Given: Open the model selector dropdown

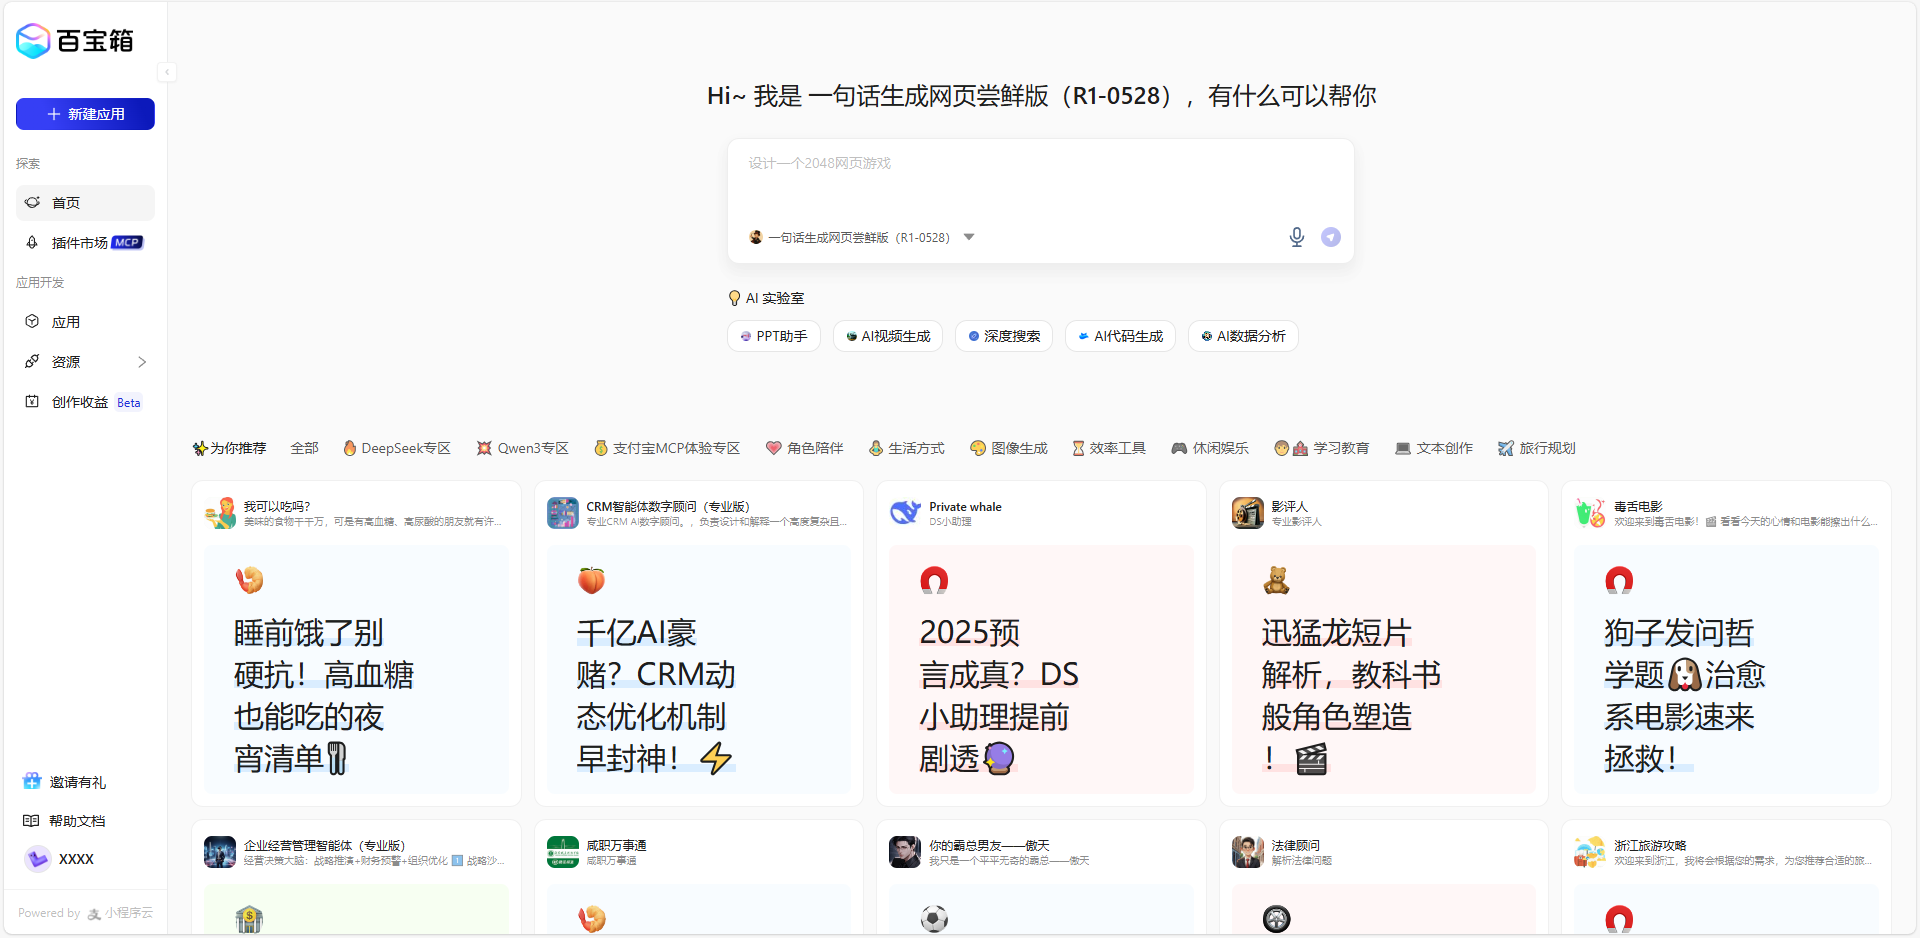Looking at the screenshot, I should [862, 237].
